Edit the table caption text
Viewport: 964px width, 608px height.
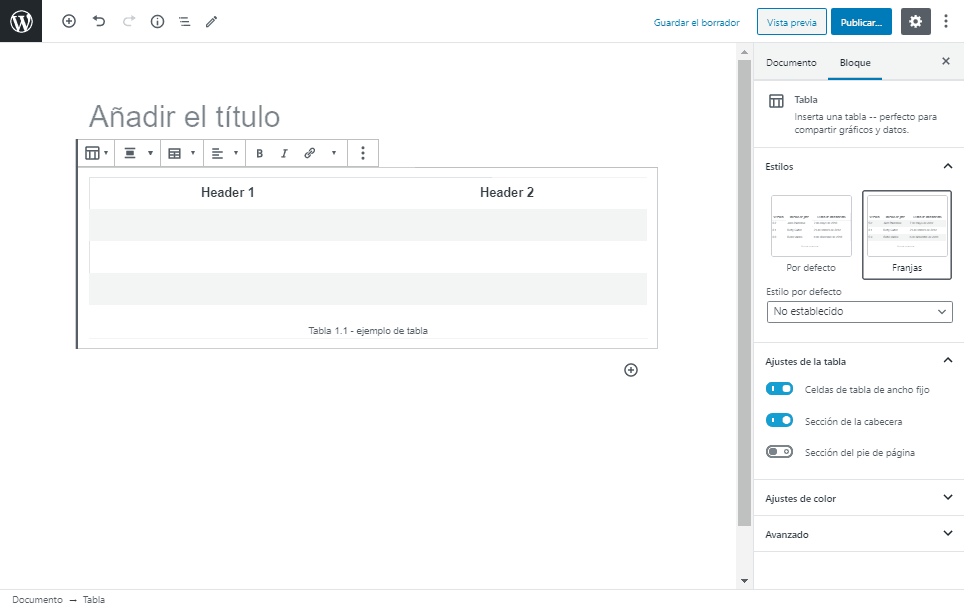pos(368,331)
